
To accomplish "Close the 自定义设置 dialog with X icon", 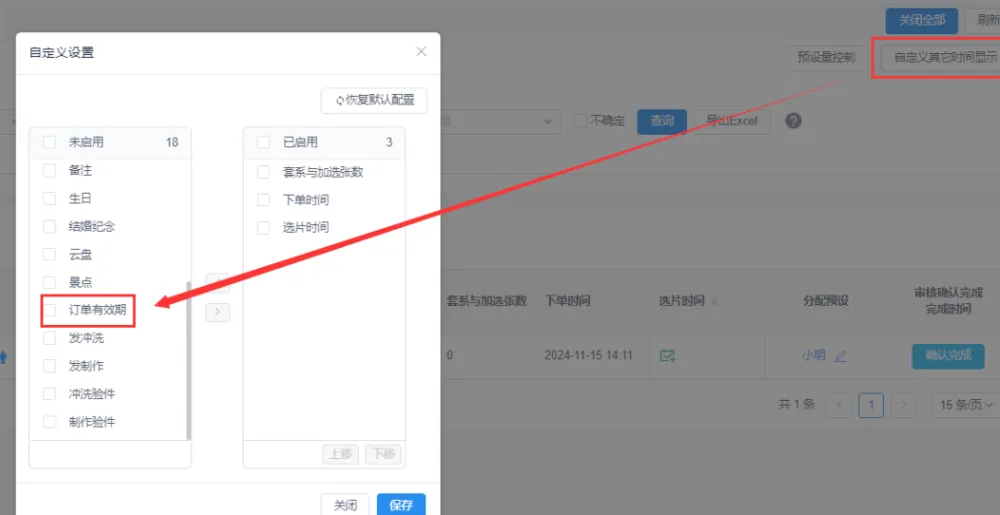I will [421, 51].
